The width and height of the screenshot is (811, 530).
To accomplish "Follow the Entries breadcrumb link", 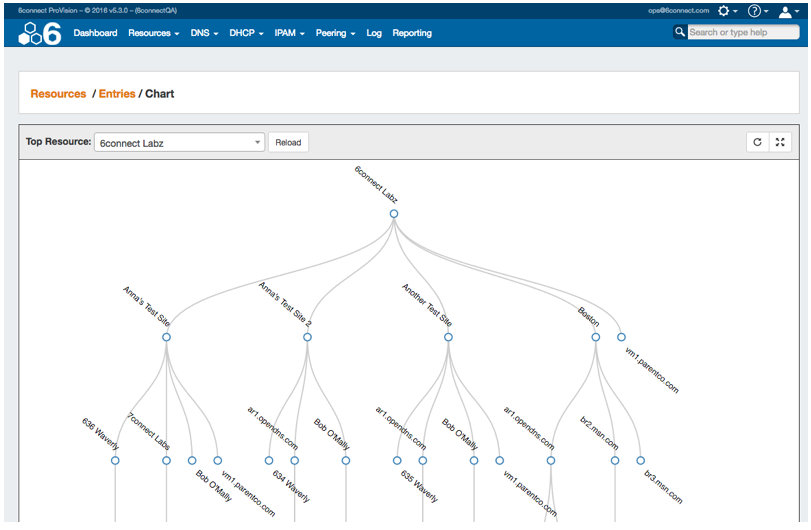I will 117,94.
